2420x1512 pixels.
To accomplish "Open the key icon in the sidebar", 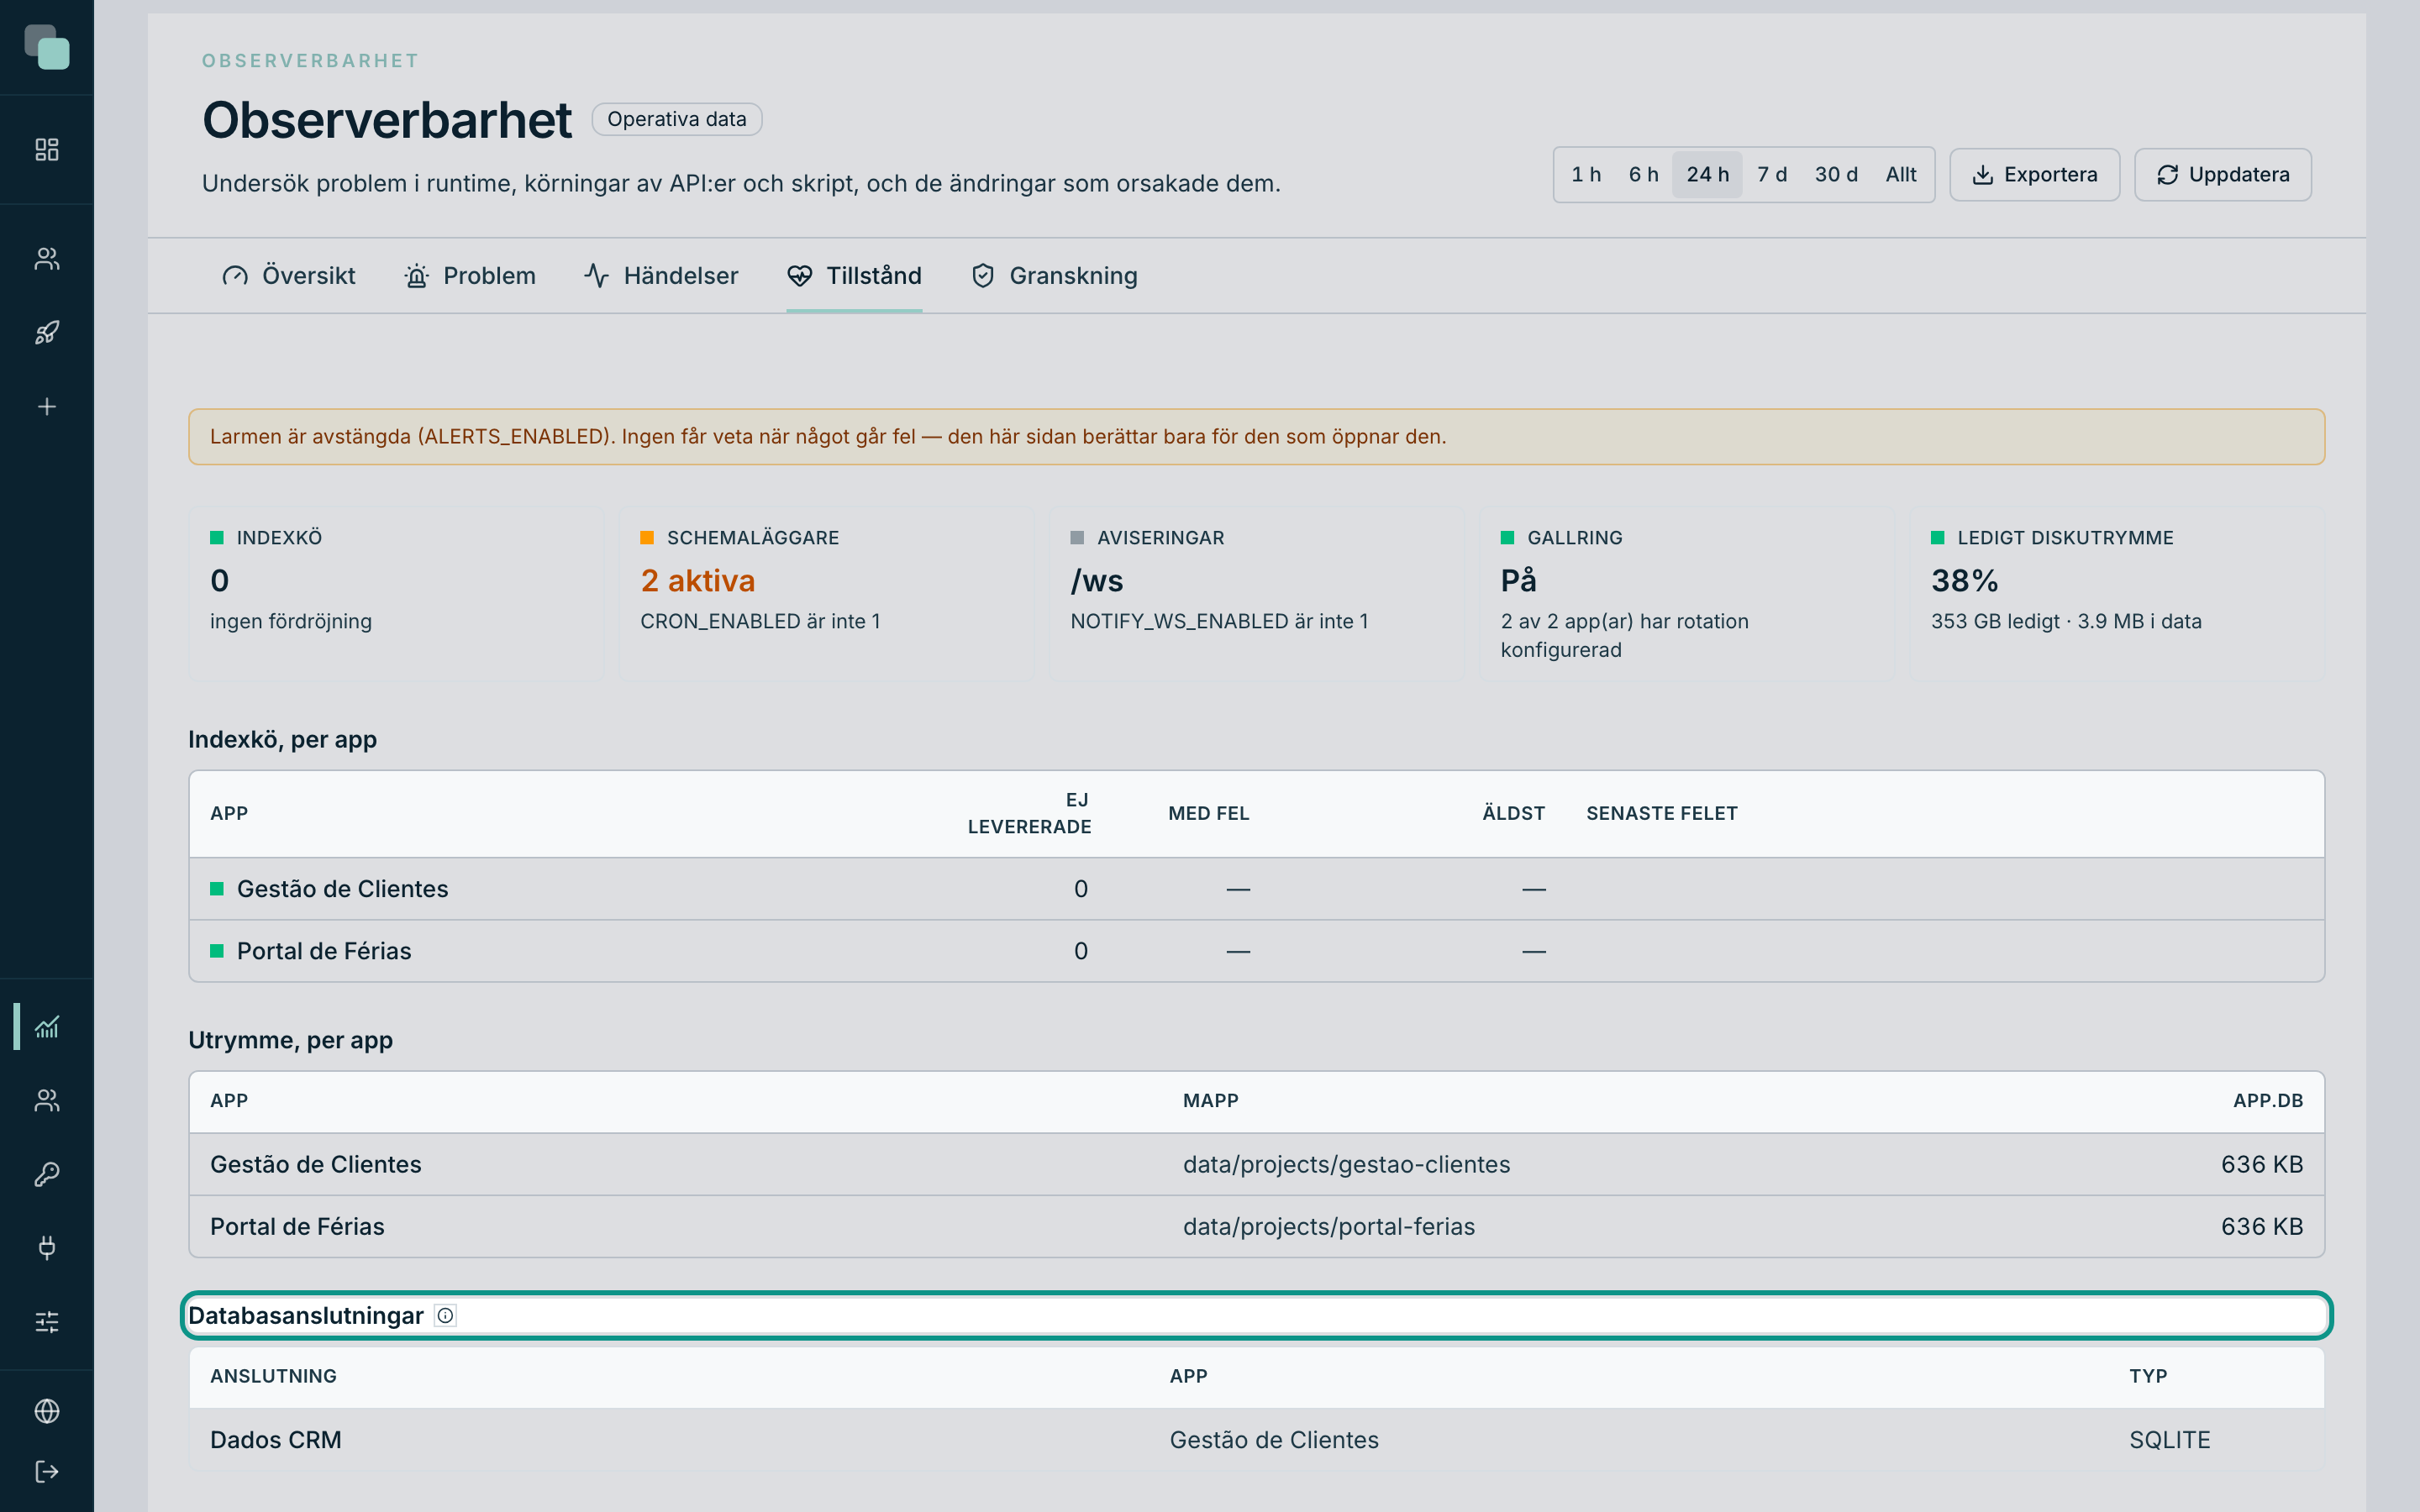I will (47, 1174).
